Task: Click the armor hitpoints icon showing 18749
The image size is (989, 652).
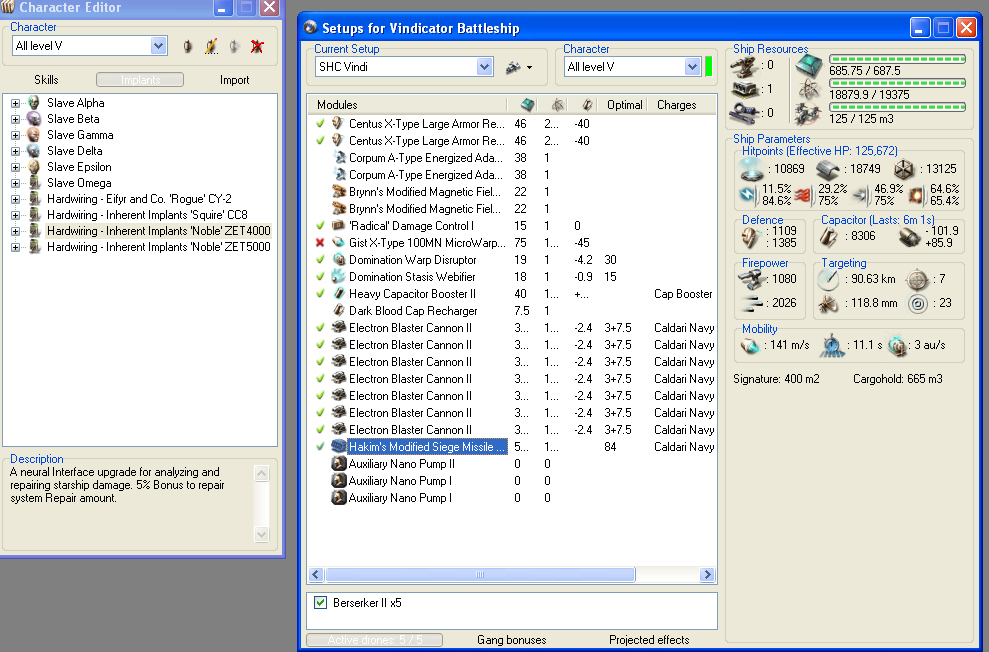Action: (828, 169)
